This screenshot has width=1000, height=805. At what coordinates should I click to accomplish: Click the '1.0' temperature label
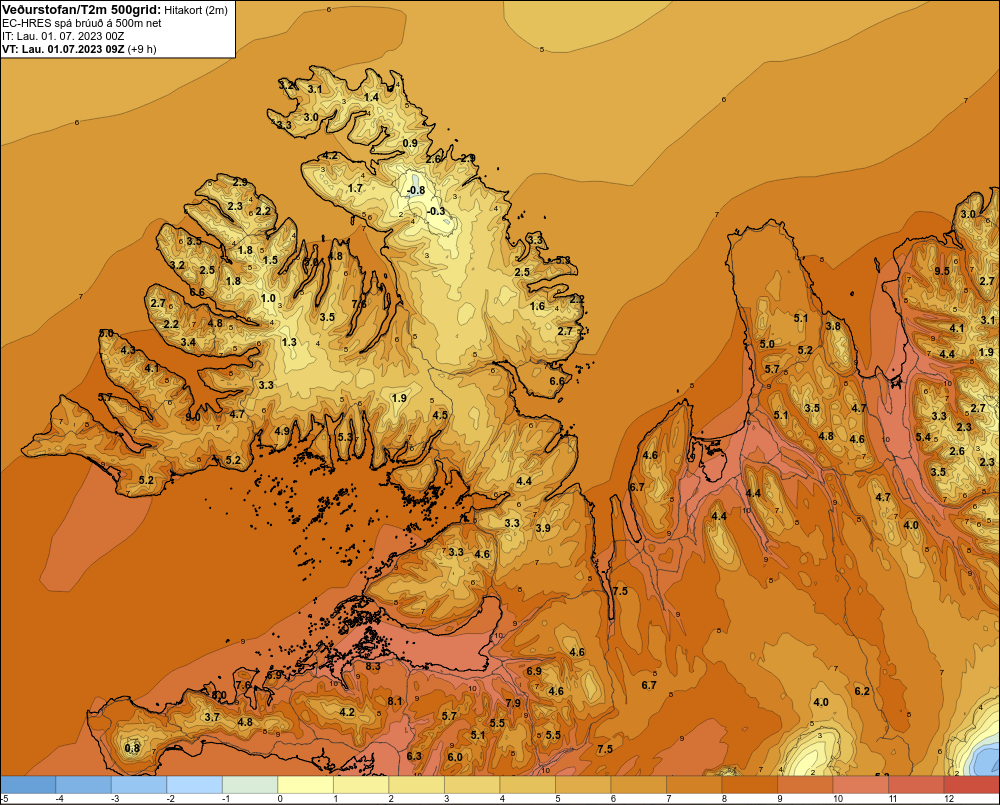[268, 298]
